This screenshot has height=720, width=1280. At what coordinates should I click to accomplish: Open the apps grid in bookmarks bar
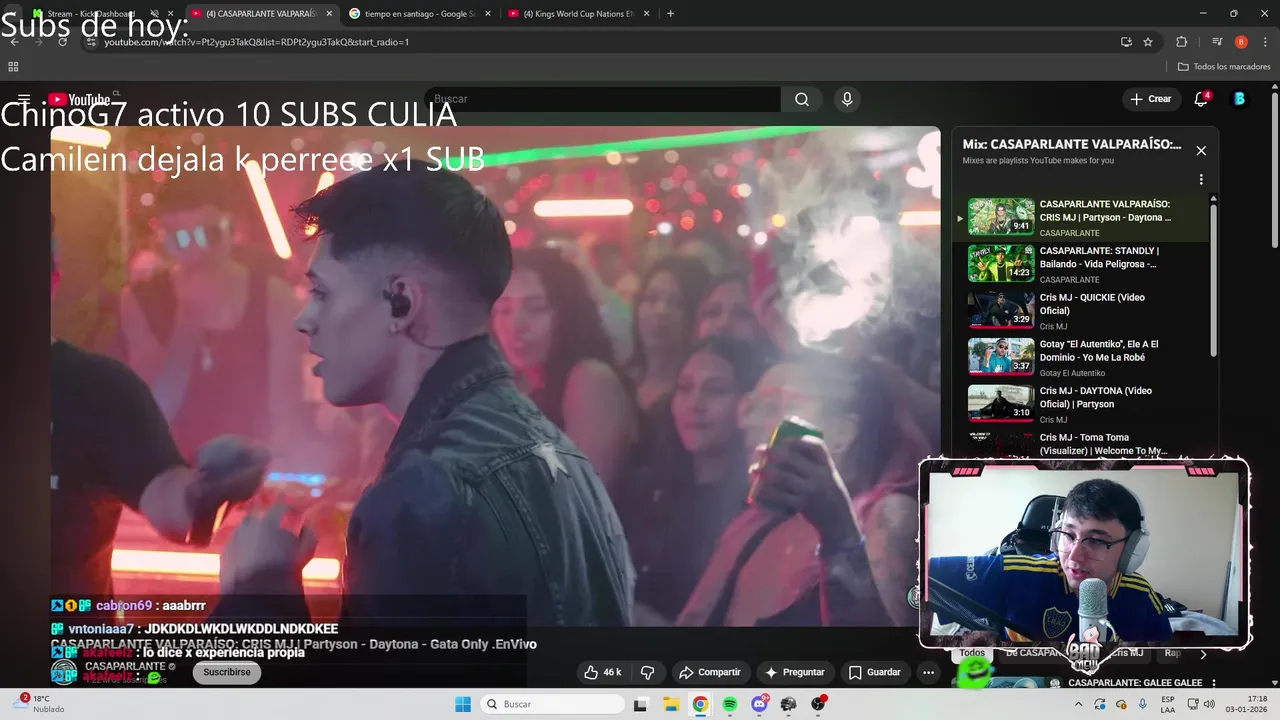(x=13, y=67)
